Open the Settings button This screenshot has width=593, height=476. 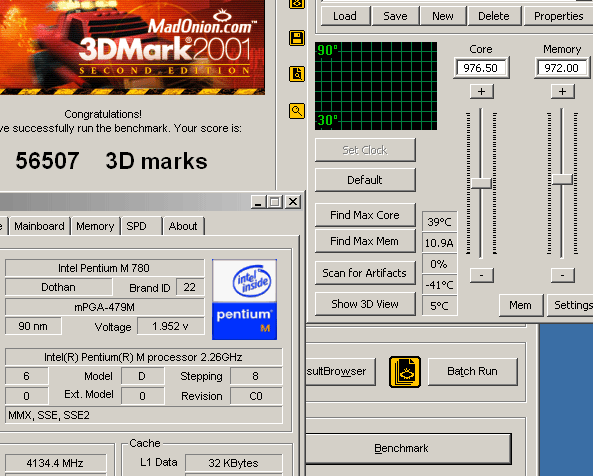coord(571,305)
